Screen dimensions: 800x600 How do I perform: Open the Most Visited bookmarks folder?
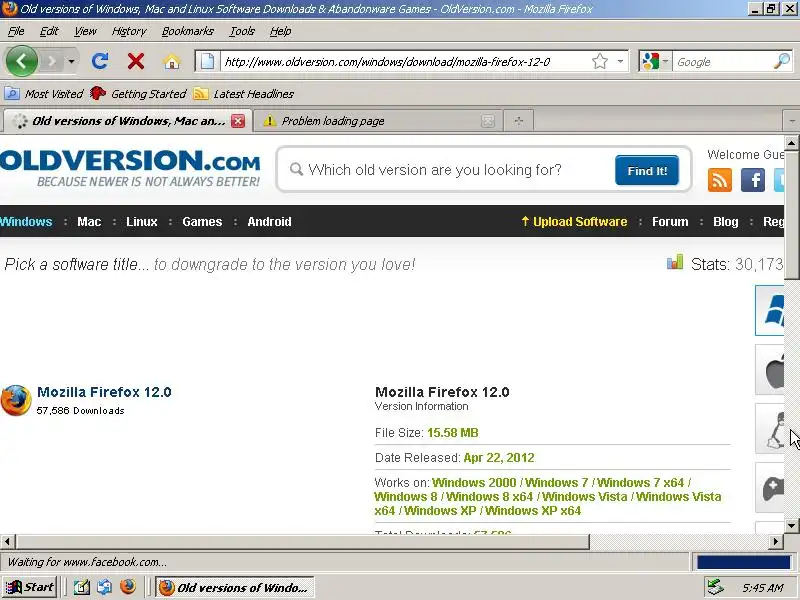click(x=44, y=94)
